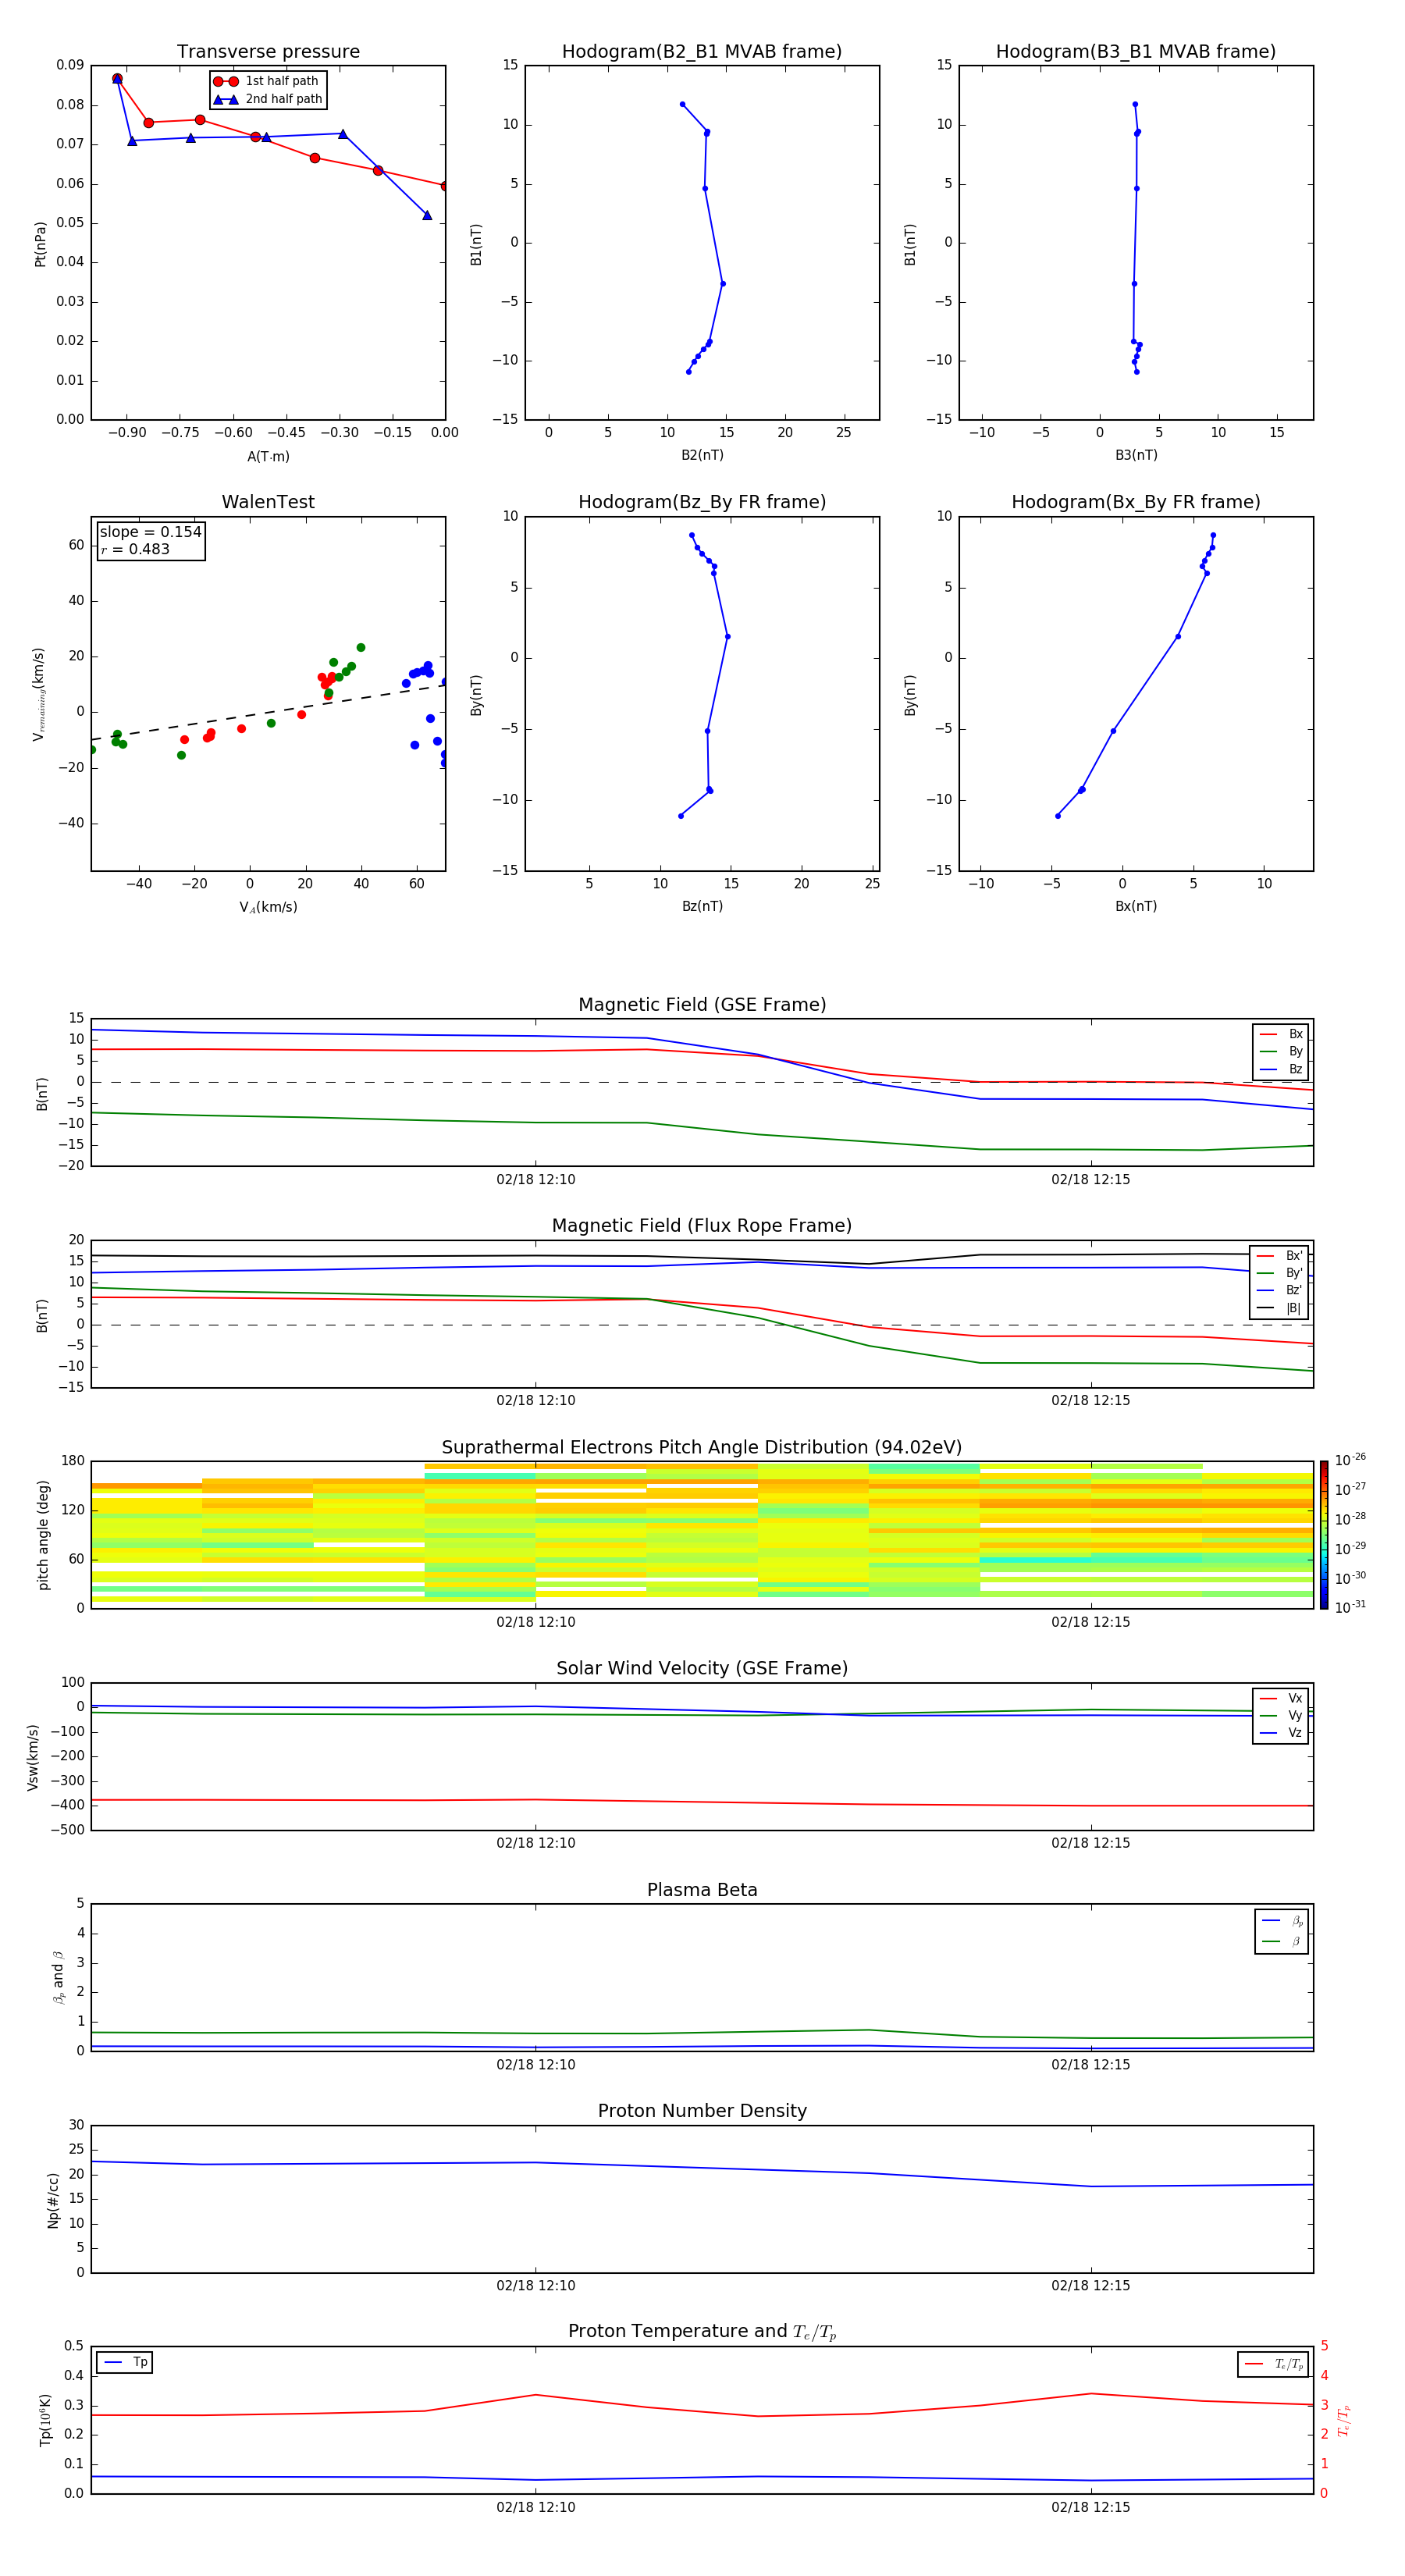Click the 'WalenTest' plot title
The height and width of the screenshot is (2576, 1405).
click(x=268, y=502)
